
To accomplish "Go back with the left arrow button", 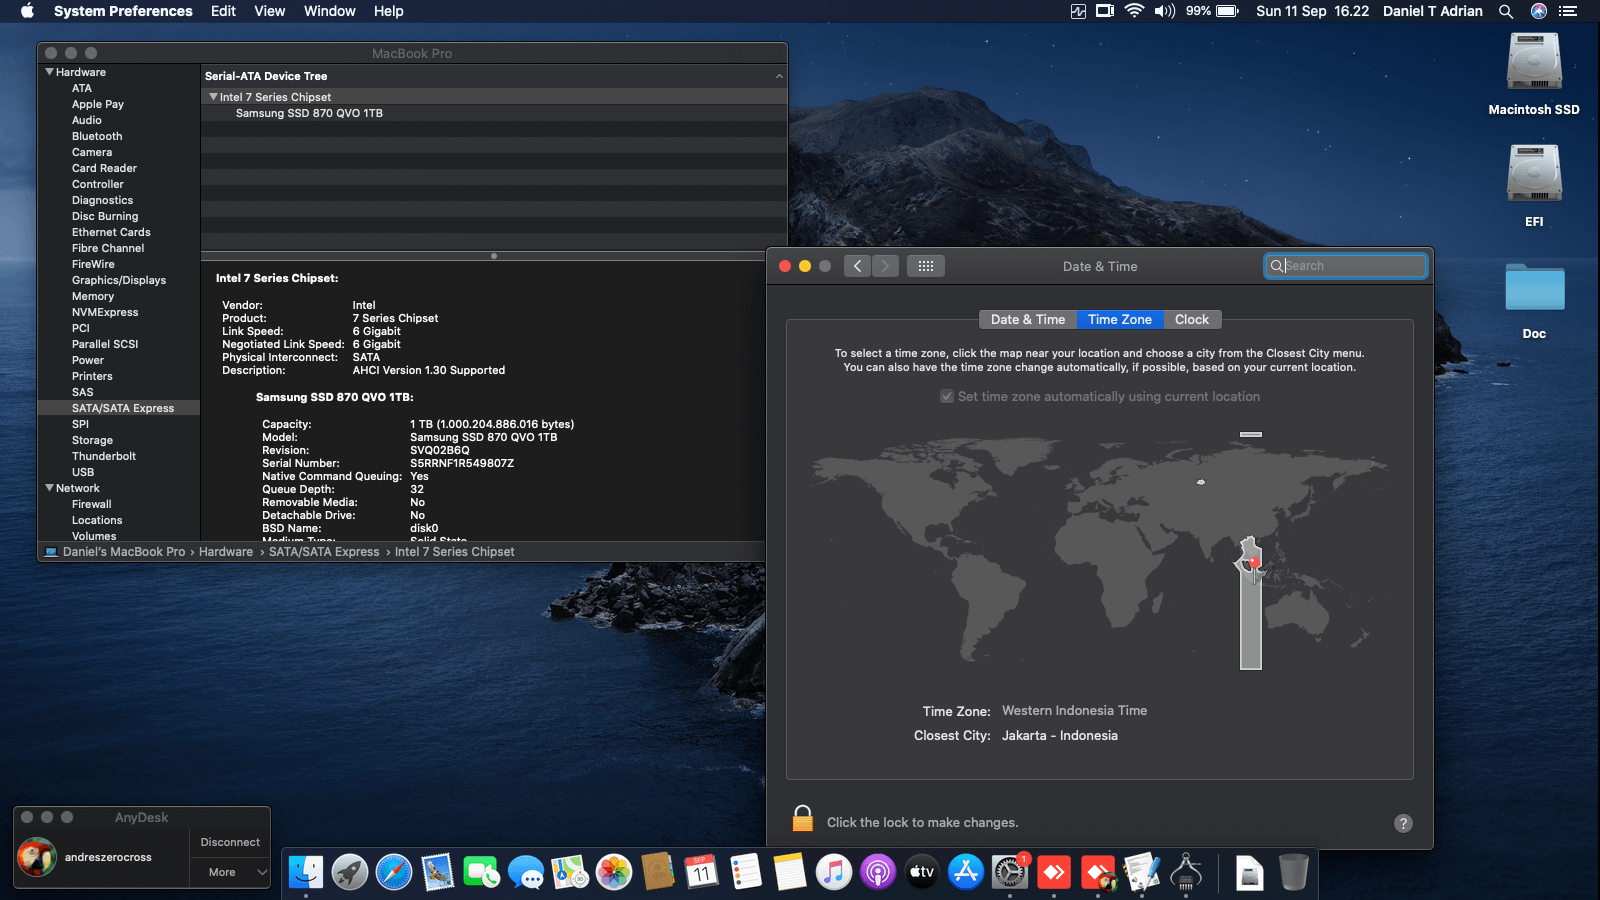I will (857, 266).
